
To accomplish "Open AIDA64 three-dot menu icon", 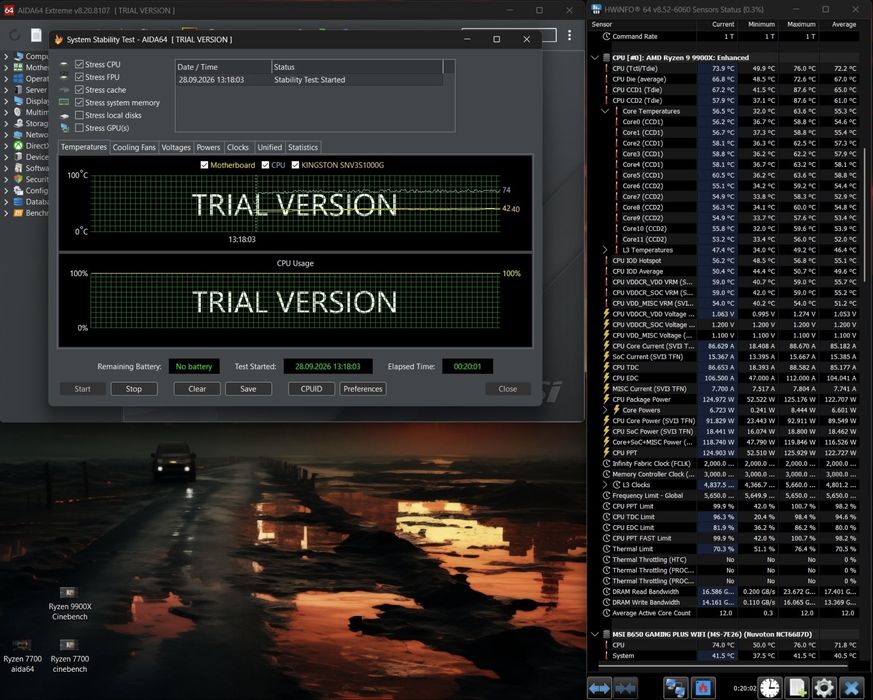I will coord(569,35).
